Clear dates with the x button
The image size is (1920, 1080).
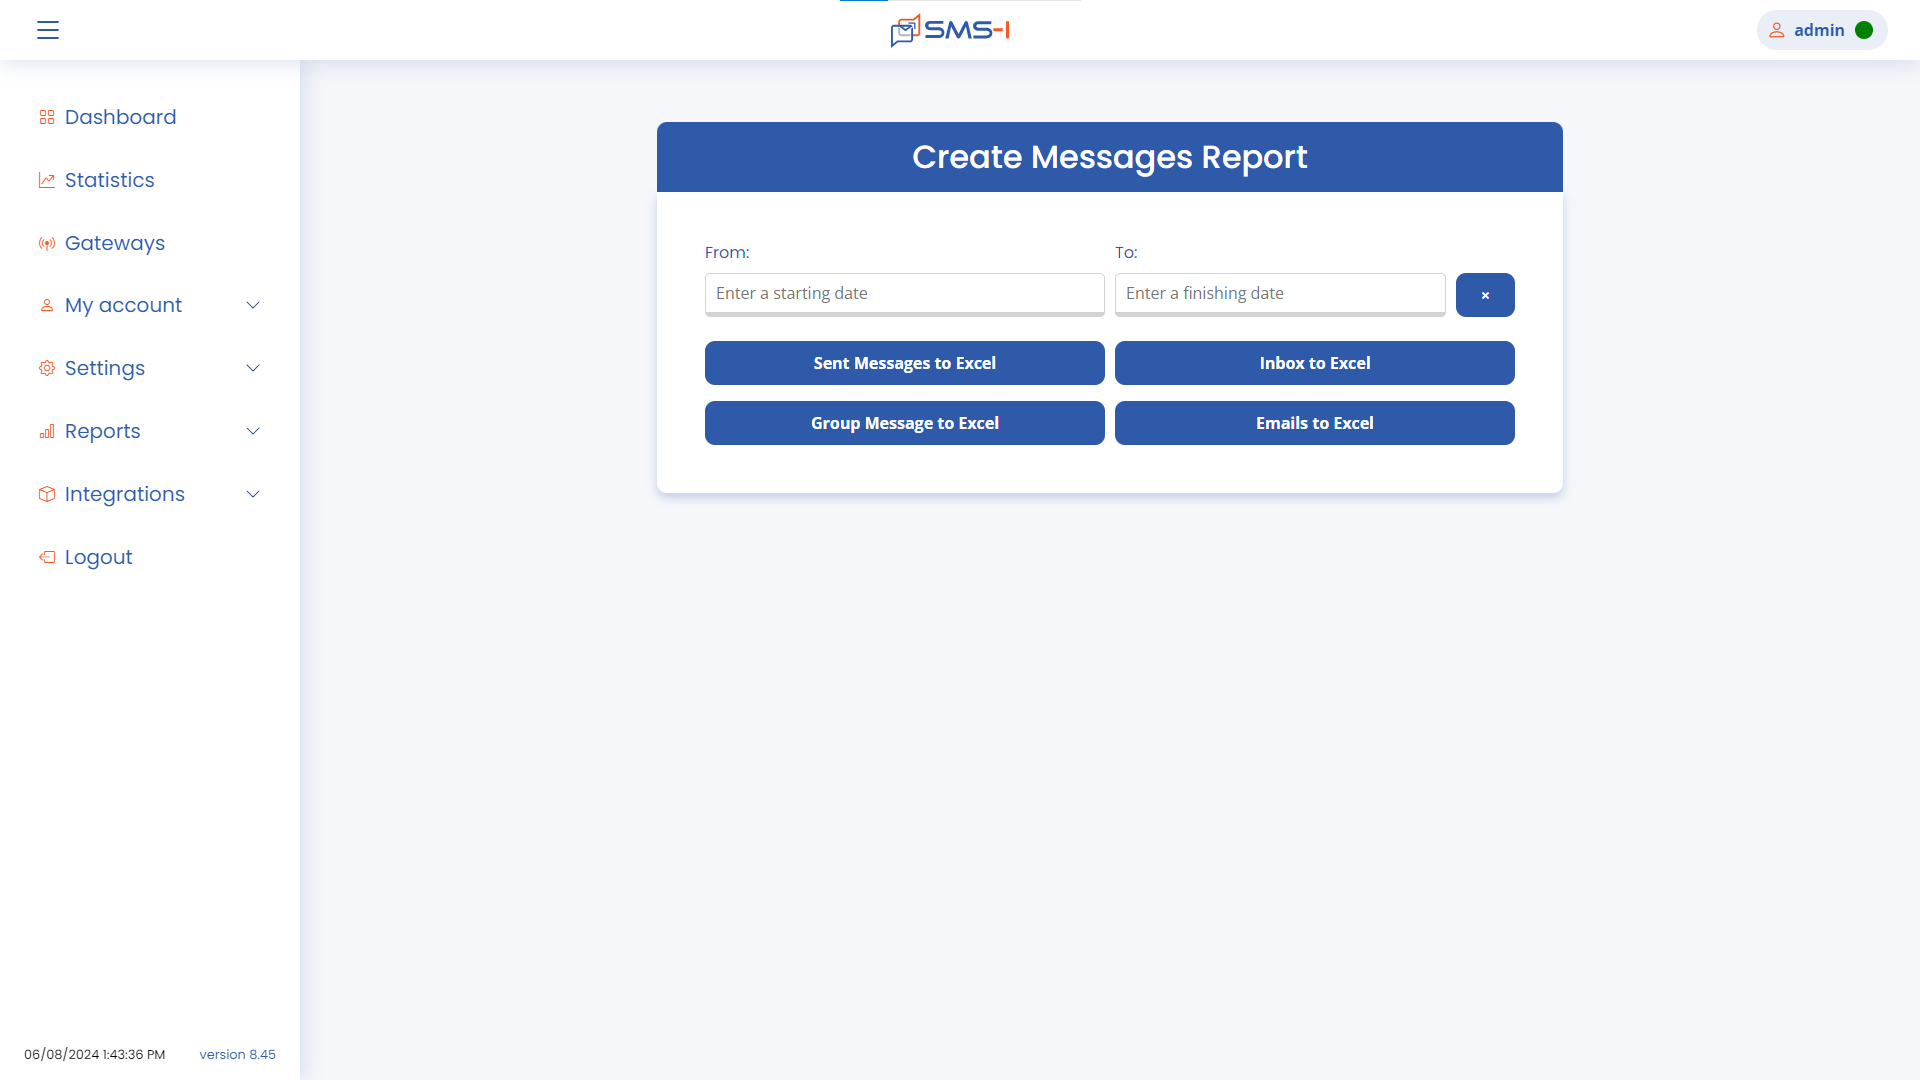click(1485, 295)
